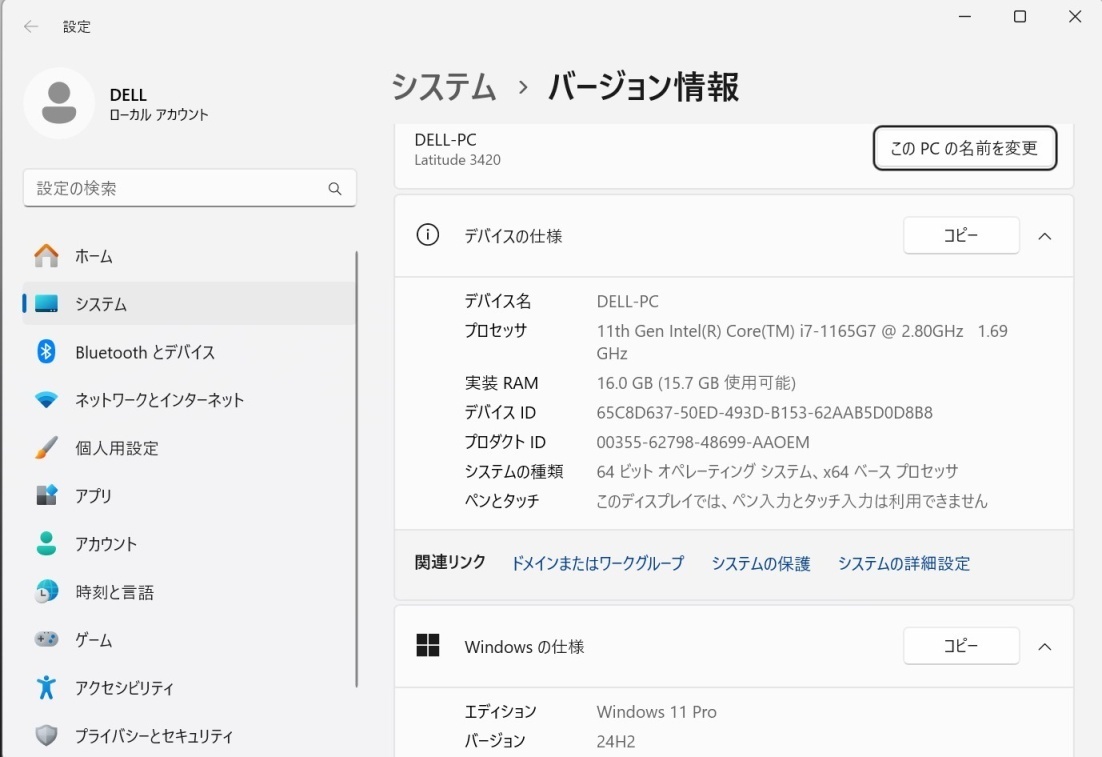Open ゲーム settings
Screen dimensions: 1102x757
(100, 640)
